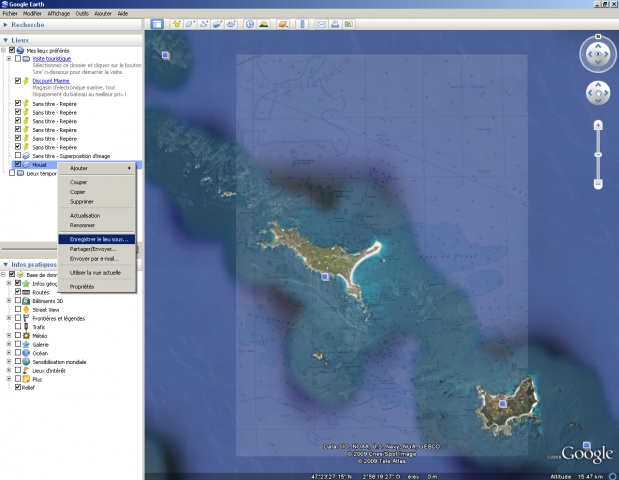Click the blue placemark at top-left of map
Image resolution: width=619 pixels, height=480 pixels.
pos(165,55)
